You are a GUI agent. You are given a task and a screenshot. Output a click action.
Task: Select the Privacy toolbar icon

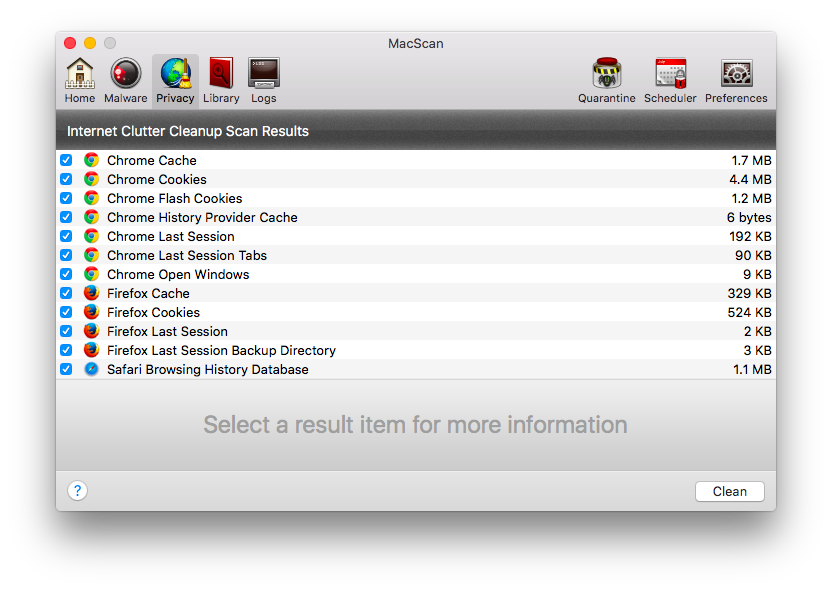[x=175, y=81]
